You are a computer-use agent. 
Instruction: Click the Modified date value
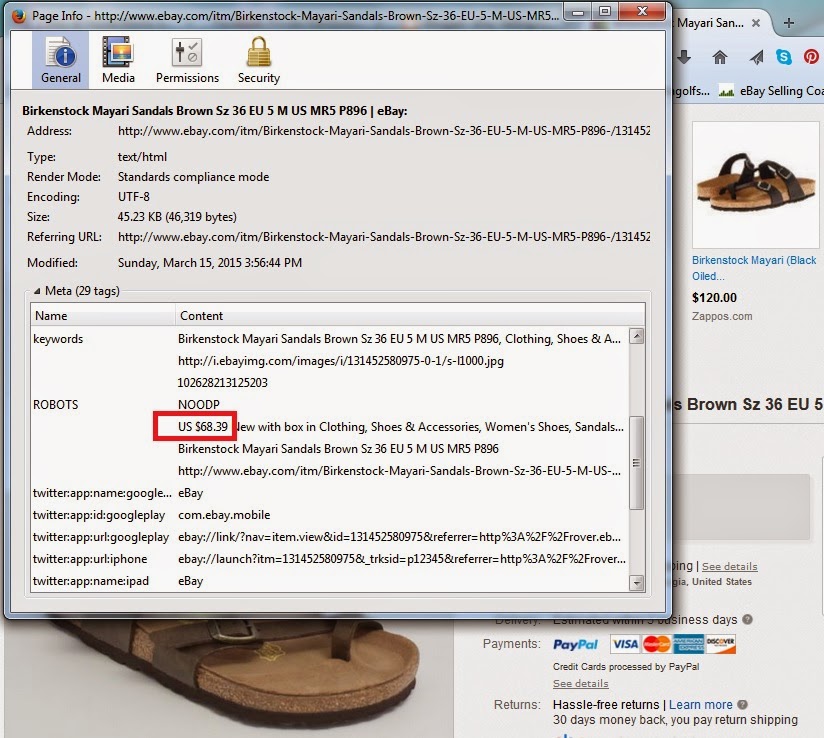(210, 263)
